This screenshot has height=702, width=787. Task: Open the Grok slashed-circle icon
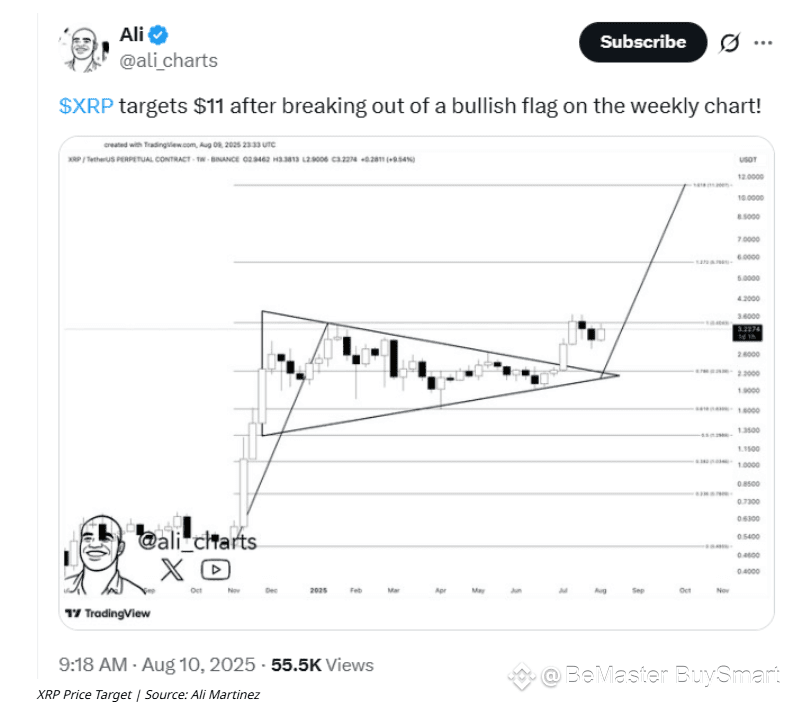(x=729, y=43)
